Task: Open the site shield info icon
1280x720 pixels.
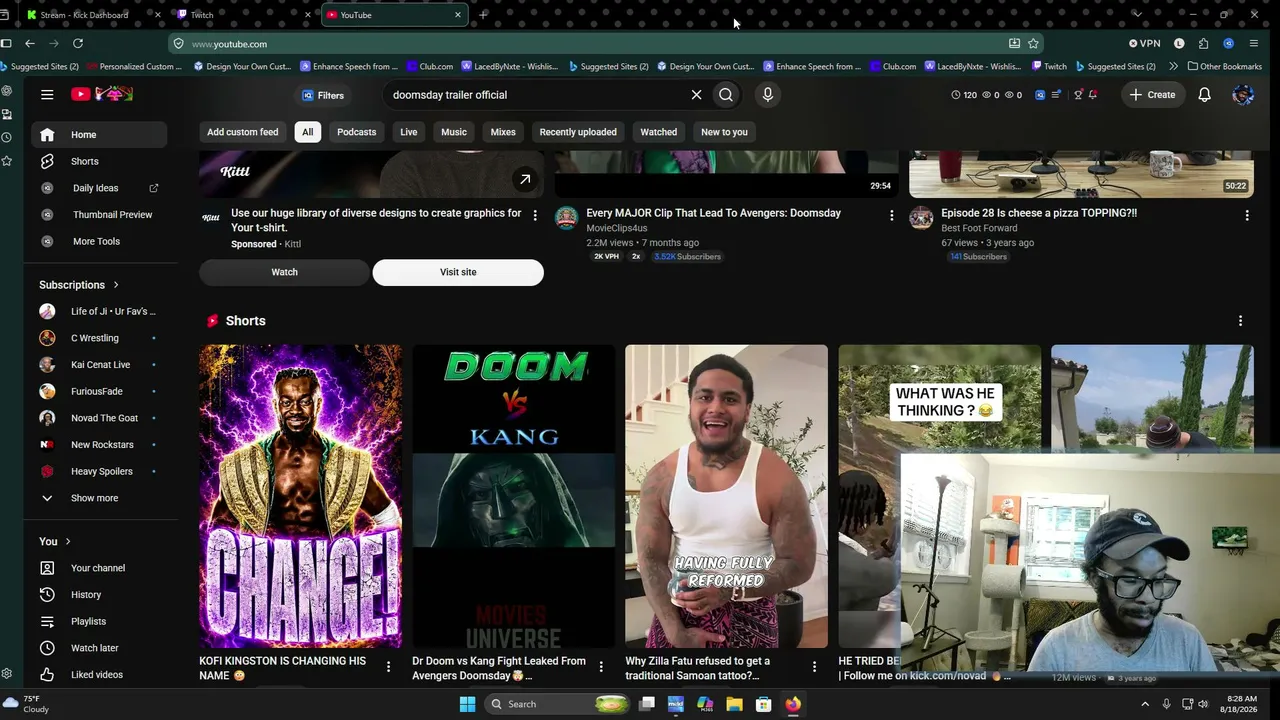Action: [x=178, y=44]
